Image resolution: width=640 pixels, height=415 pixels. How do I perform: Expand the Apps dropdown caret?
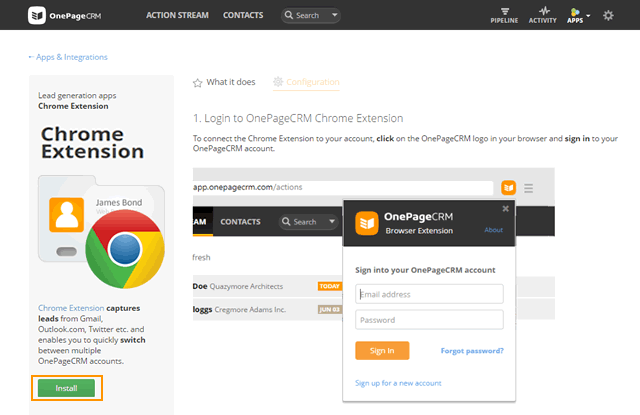588,16
